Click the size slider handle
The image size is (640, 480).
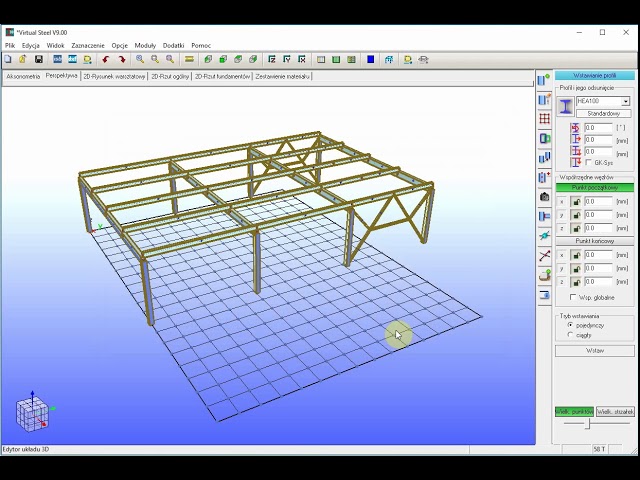coord(588,424)
